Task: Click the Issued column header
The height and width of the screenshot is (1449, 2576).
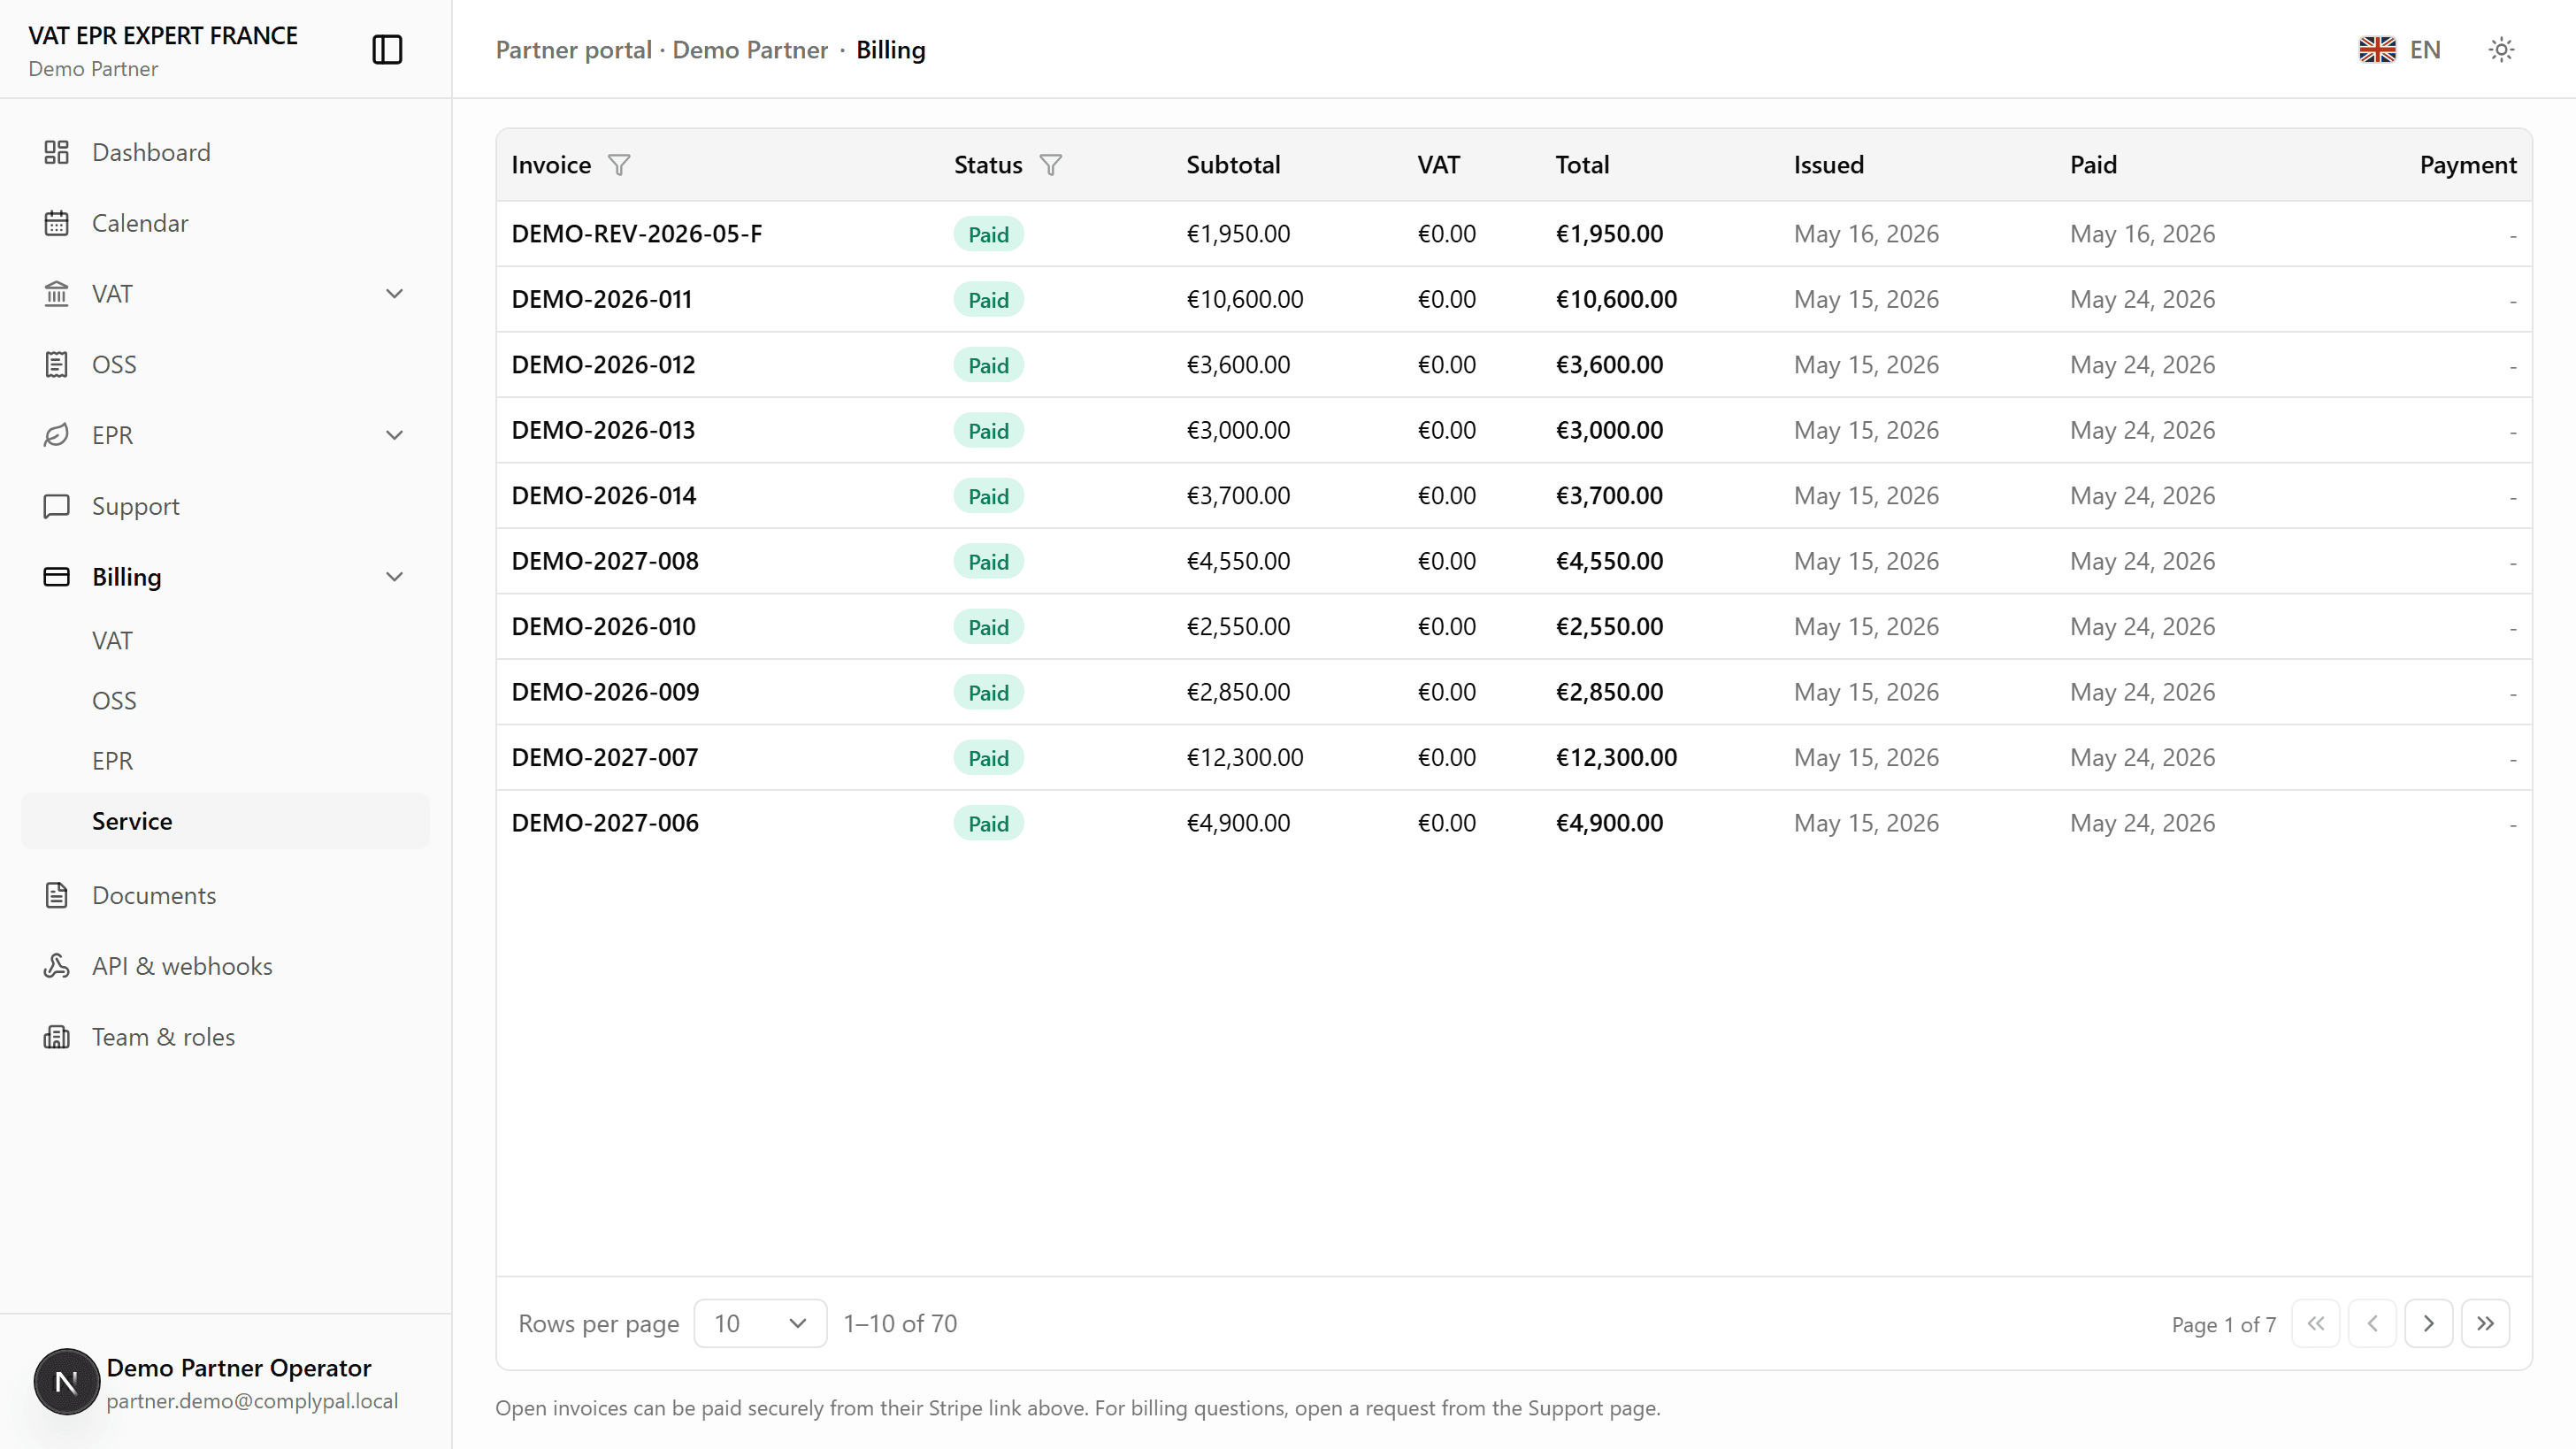Action: (x=1828, y=165)
